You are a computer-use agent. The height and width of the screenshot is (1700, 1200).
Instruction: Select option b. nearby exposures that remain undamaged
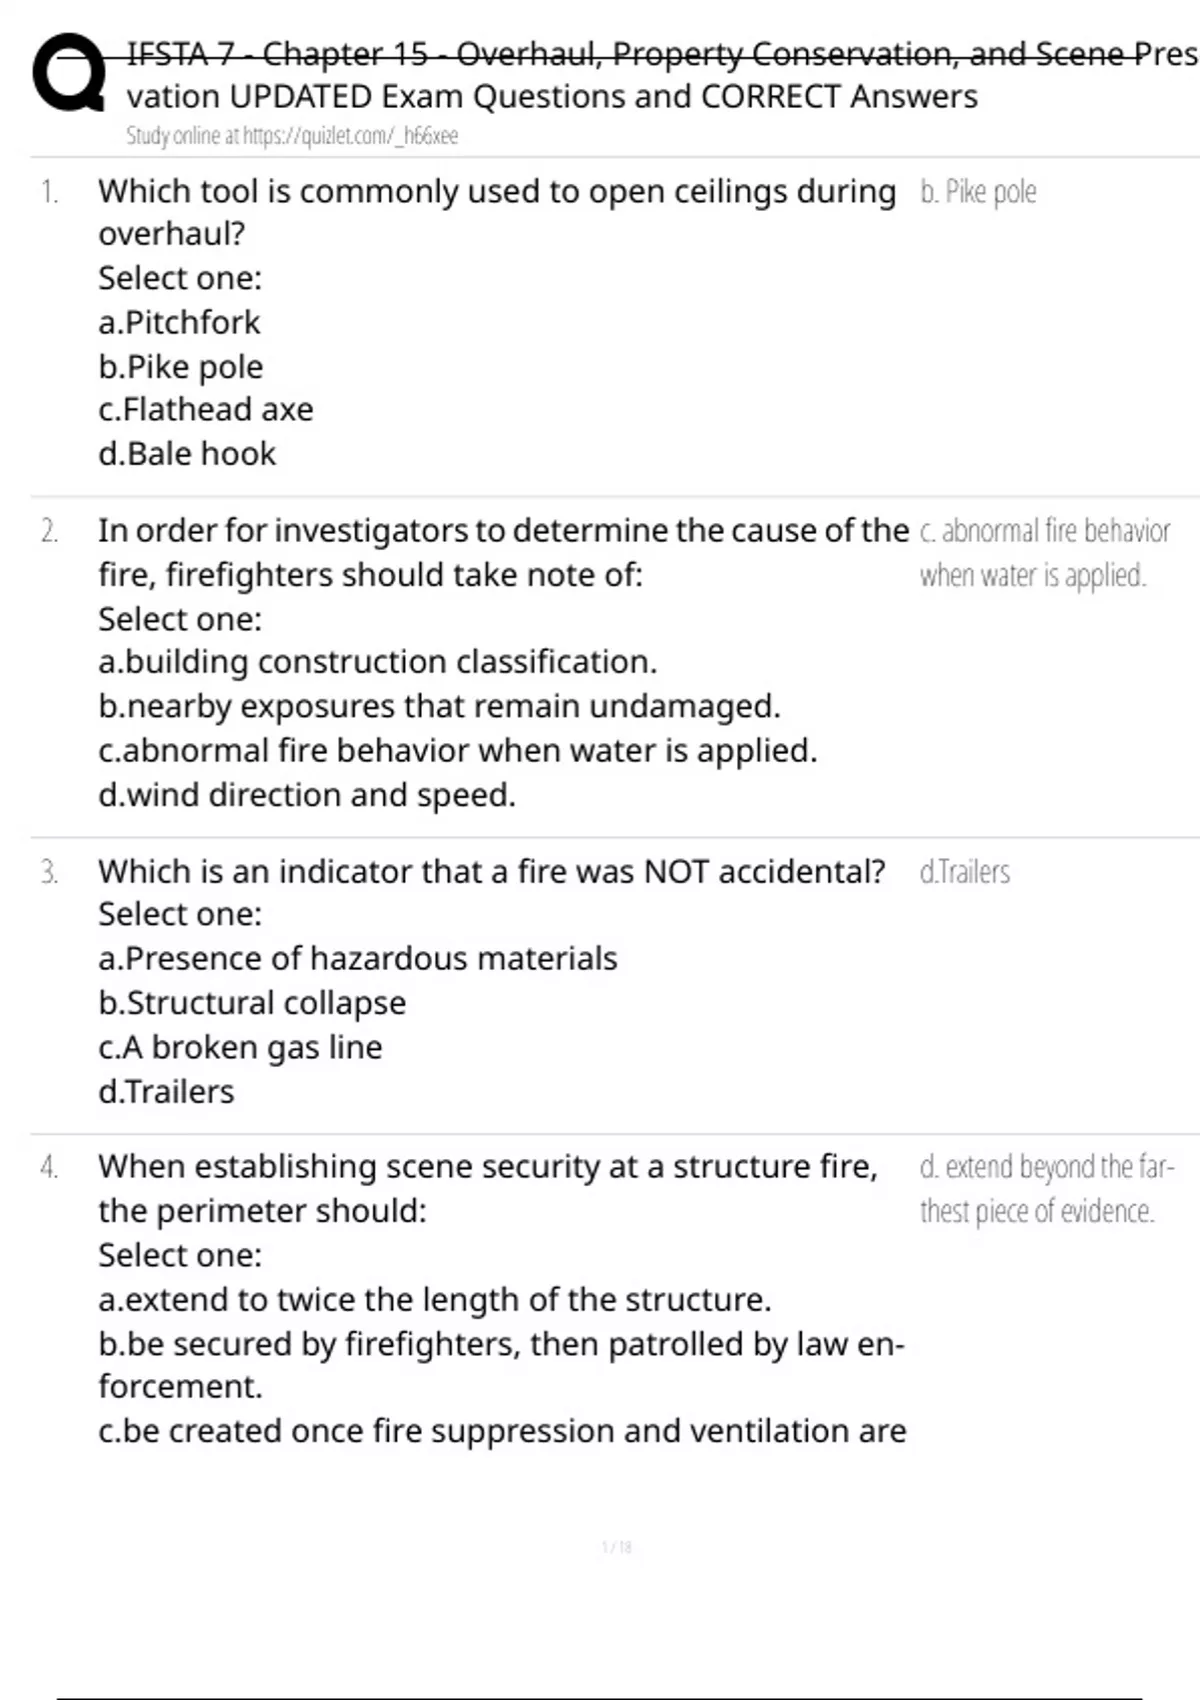point(439,706)
